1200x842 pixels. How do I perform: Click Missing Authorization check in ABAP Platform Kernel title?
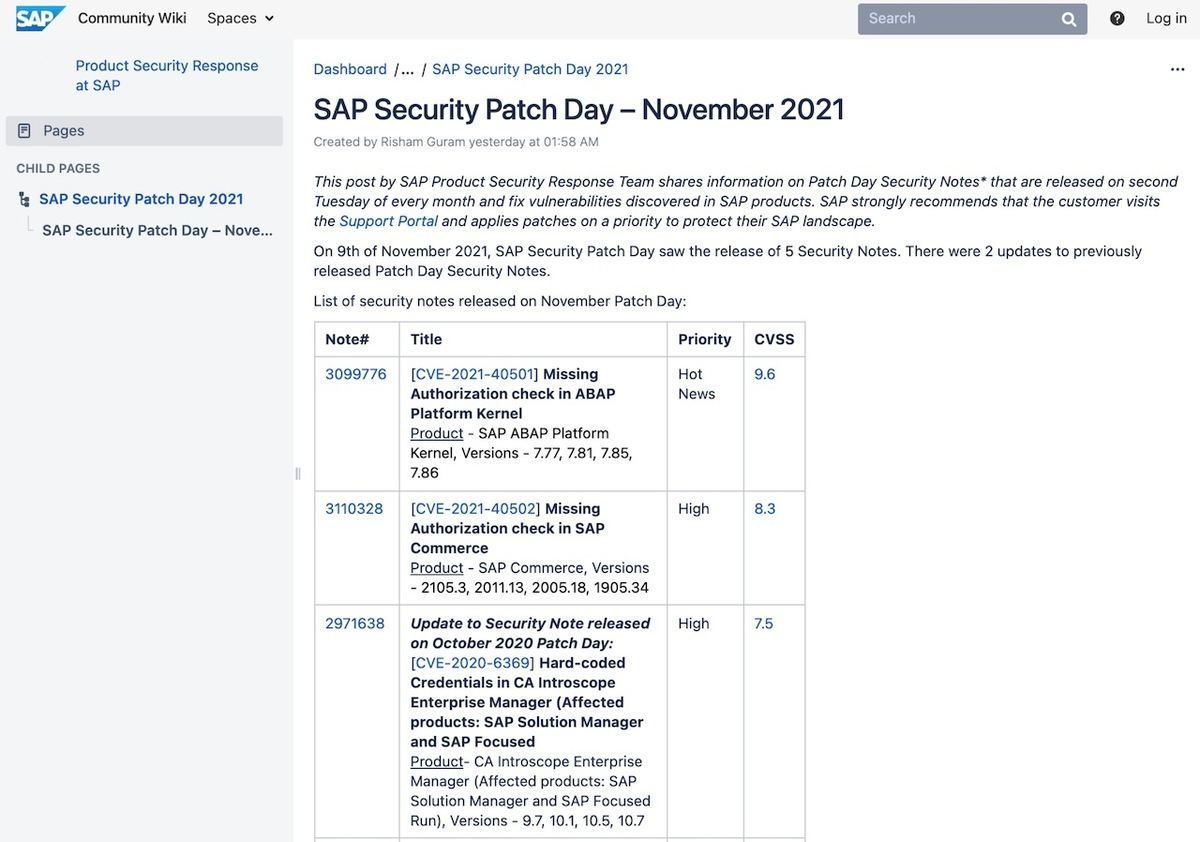(513, 394)
